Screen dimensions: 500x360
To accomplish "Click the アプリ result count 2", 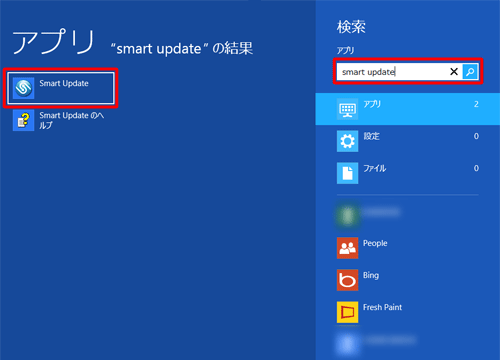I will [x=476, y=104].
